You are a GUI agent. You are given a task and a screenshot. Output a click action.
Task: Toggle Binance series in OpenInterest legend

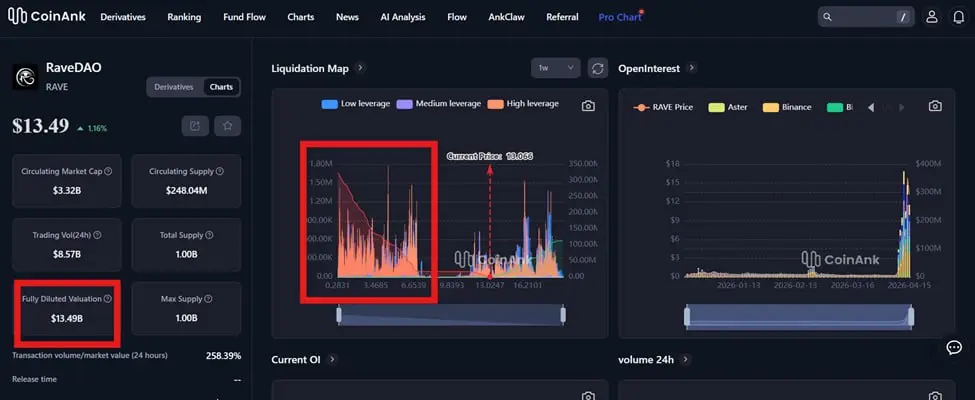[787, 107]
